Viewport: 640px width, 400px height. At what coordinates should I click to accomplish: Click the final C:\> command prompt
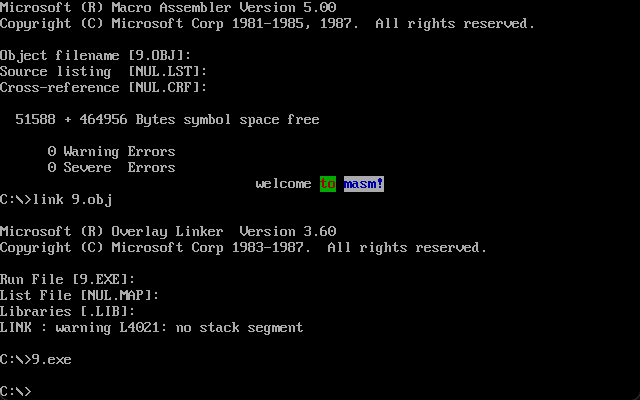16,391
